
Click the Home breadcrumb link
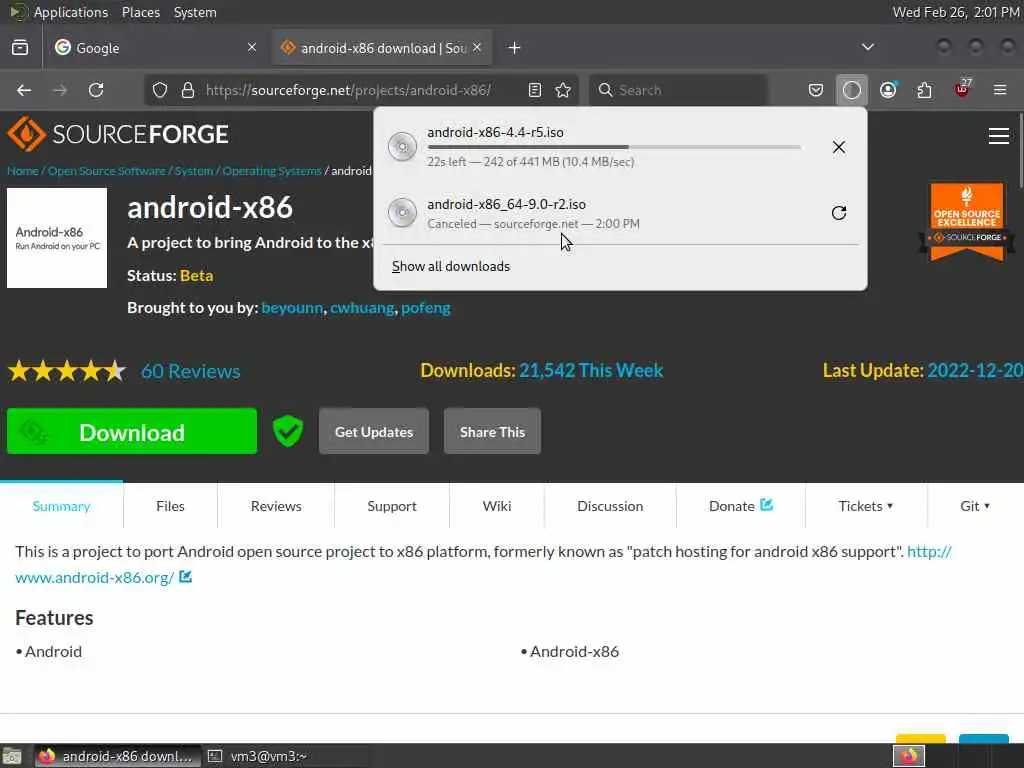(x=23, y=171)
